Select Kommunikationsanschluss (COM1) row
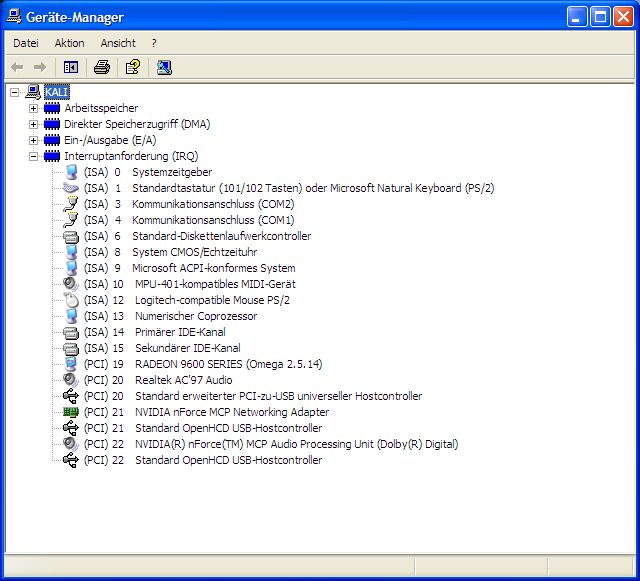 tap(189, 220)
